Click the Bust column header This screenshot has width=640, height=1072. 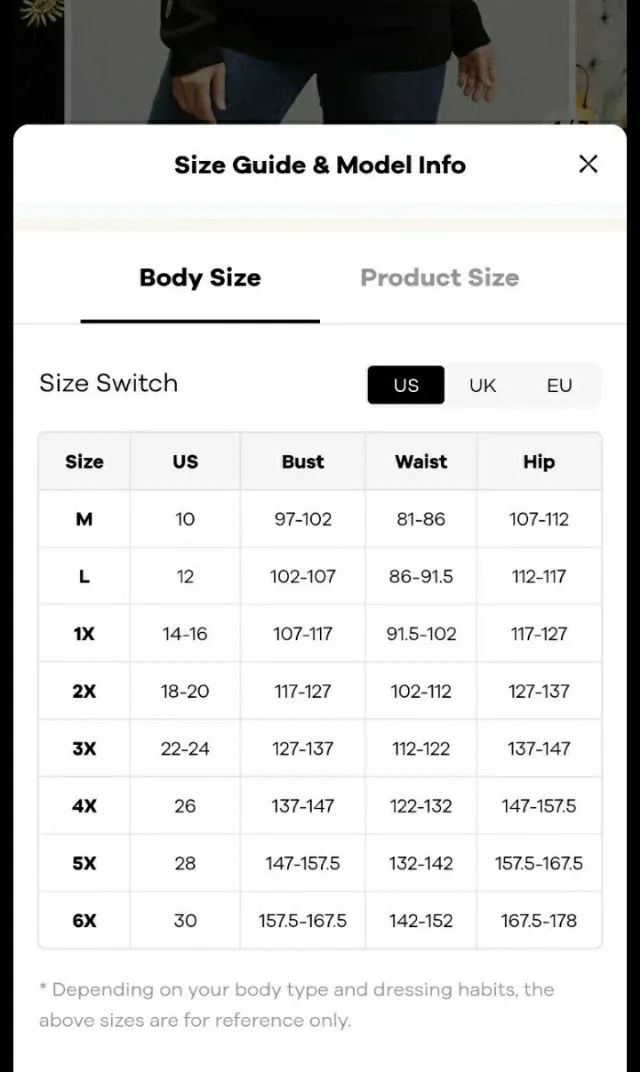(303, 461)
